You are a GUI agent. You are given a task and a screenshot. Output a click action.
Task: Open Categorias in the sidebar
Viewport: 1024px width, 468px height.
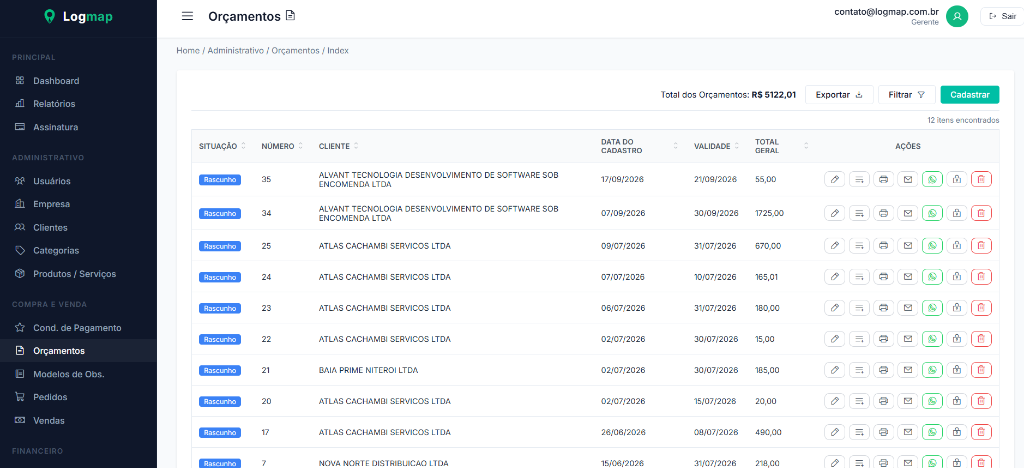78,251
